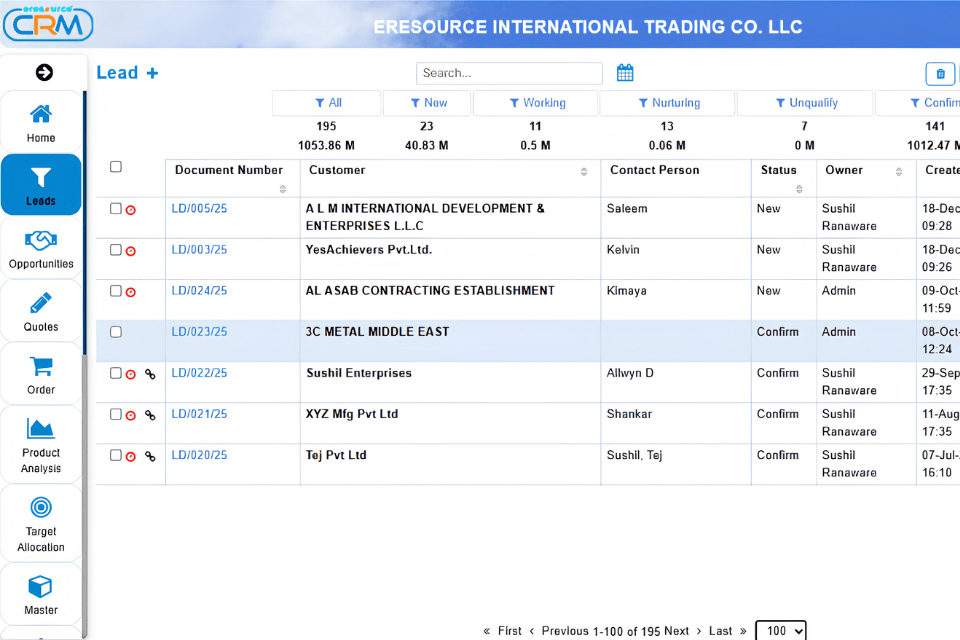Sort by Customer column arrows
960x640 pixels.
[584, 171]
